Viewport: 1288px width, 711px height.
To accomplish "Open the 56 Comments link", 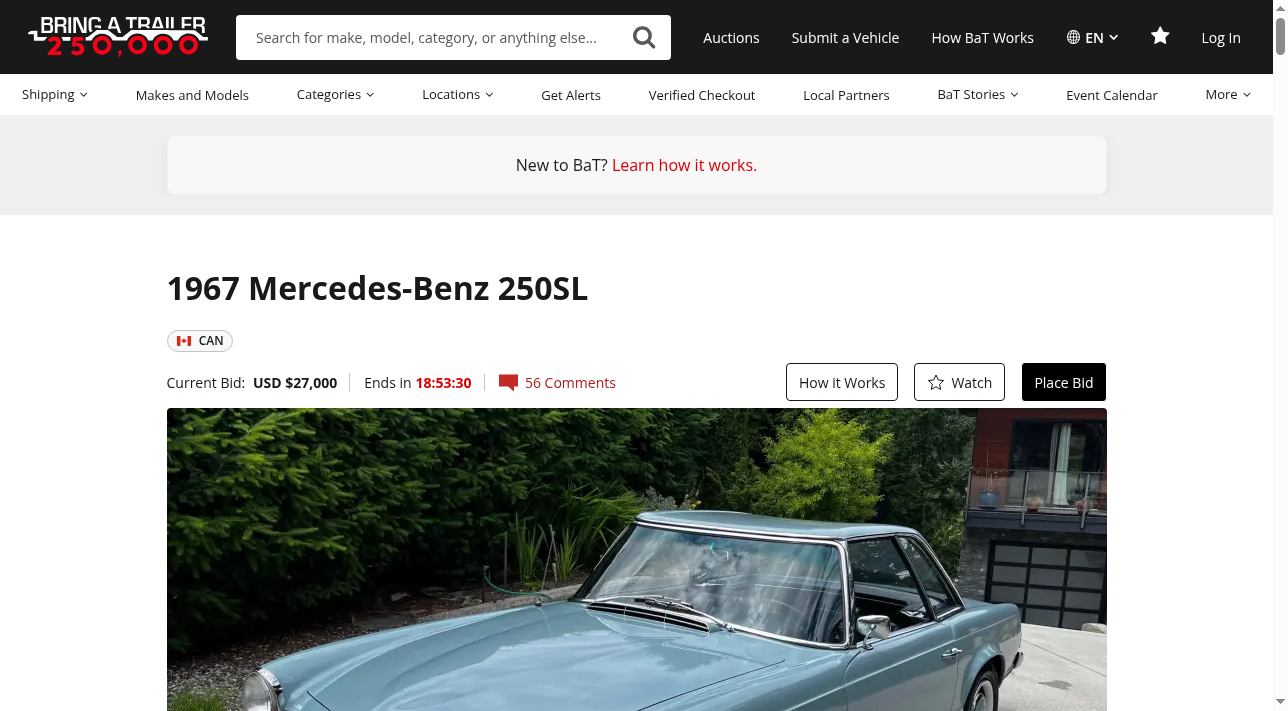I will 570,383.
